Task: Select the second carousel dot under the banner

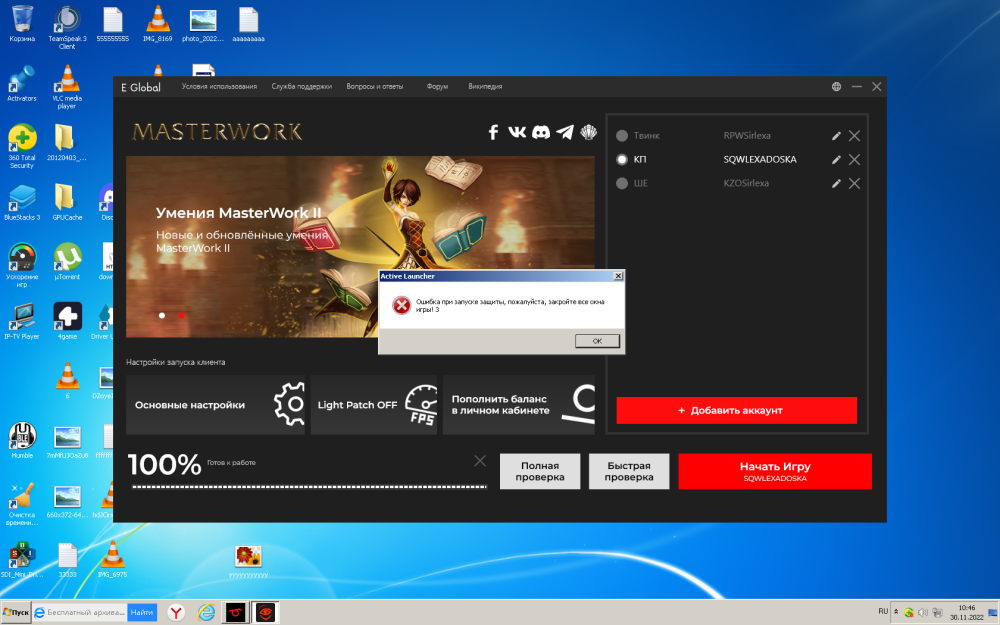Action: pyautogui.click(x=181, y=315)
